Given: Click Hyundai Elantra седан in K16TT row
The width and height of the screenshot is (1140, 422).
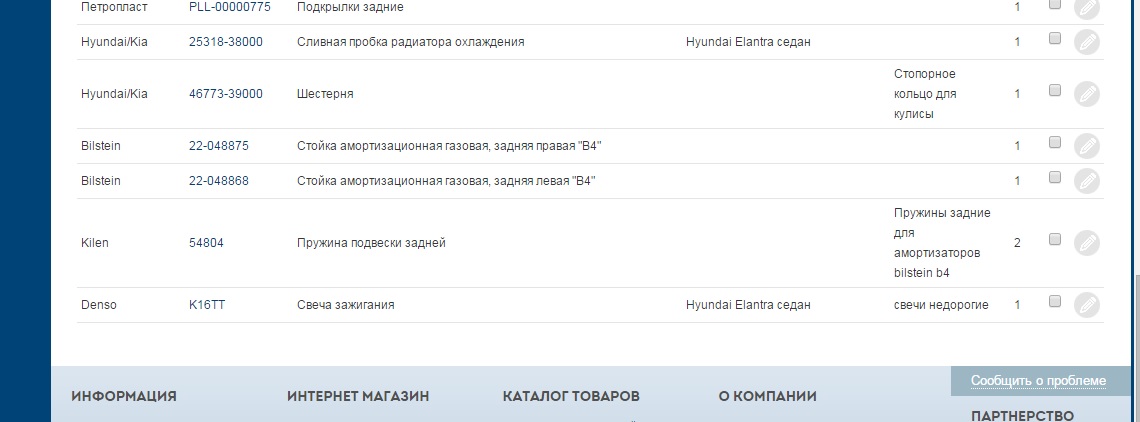Looking at the screenshot, I should tap(748, 305).
